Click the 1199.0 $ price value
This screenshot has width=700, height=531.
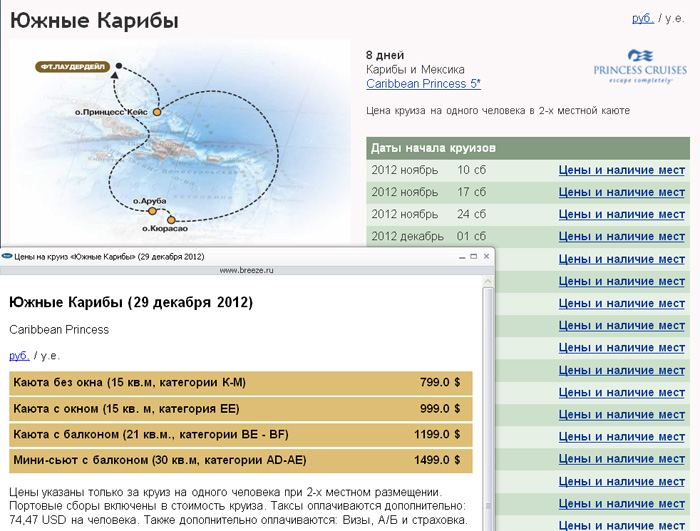(437, 435)
